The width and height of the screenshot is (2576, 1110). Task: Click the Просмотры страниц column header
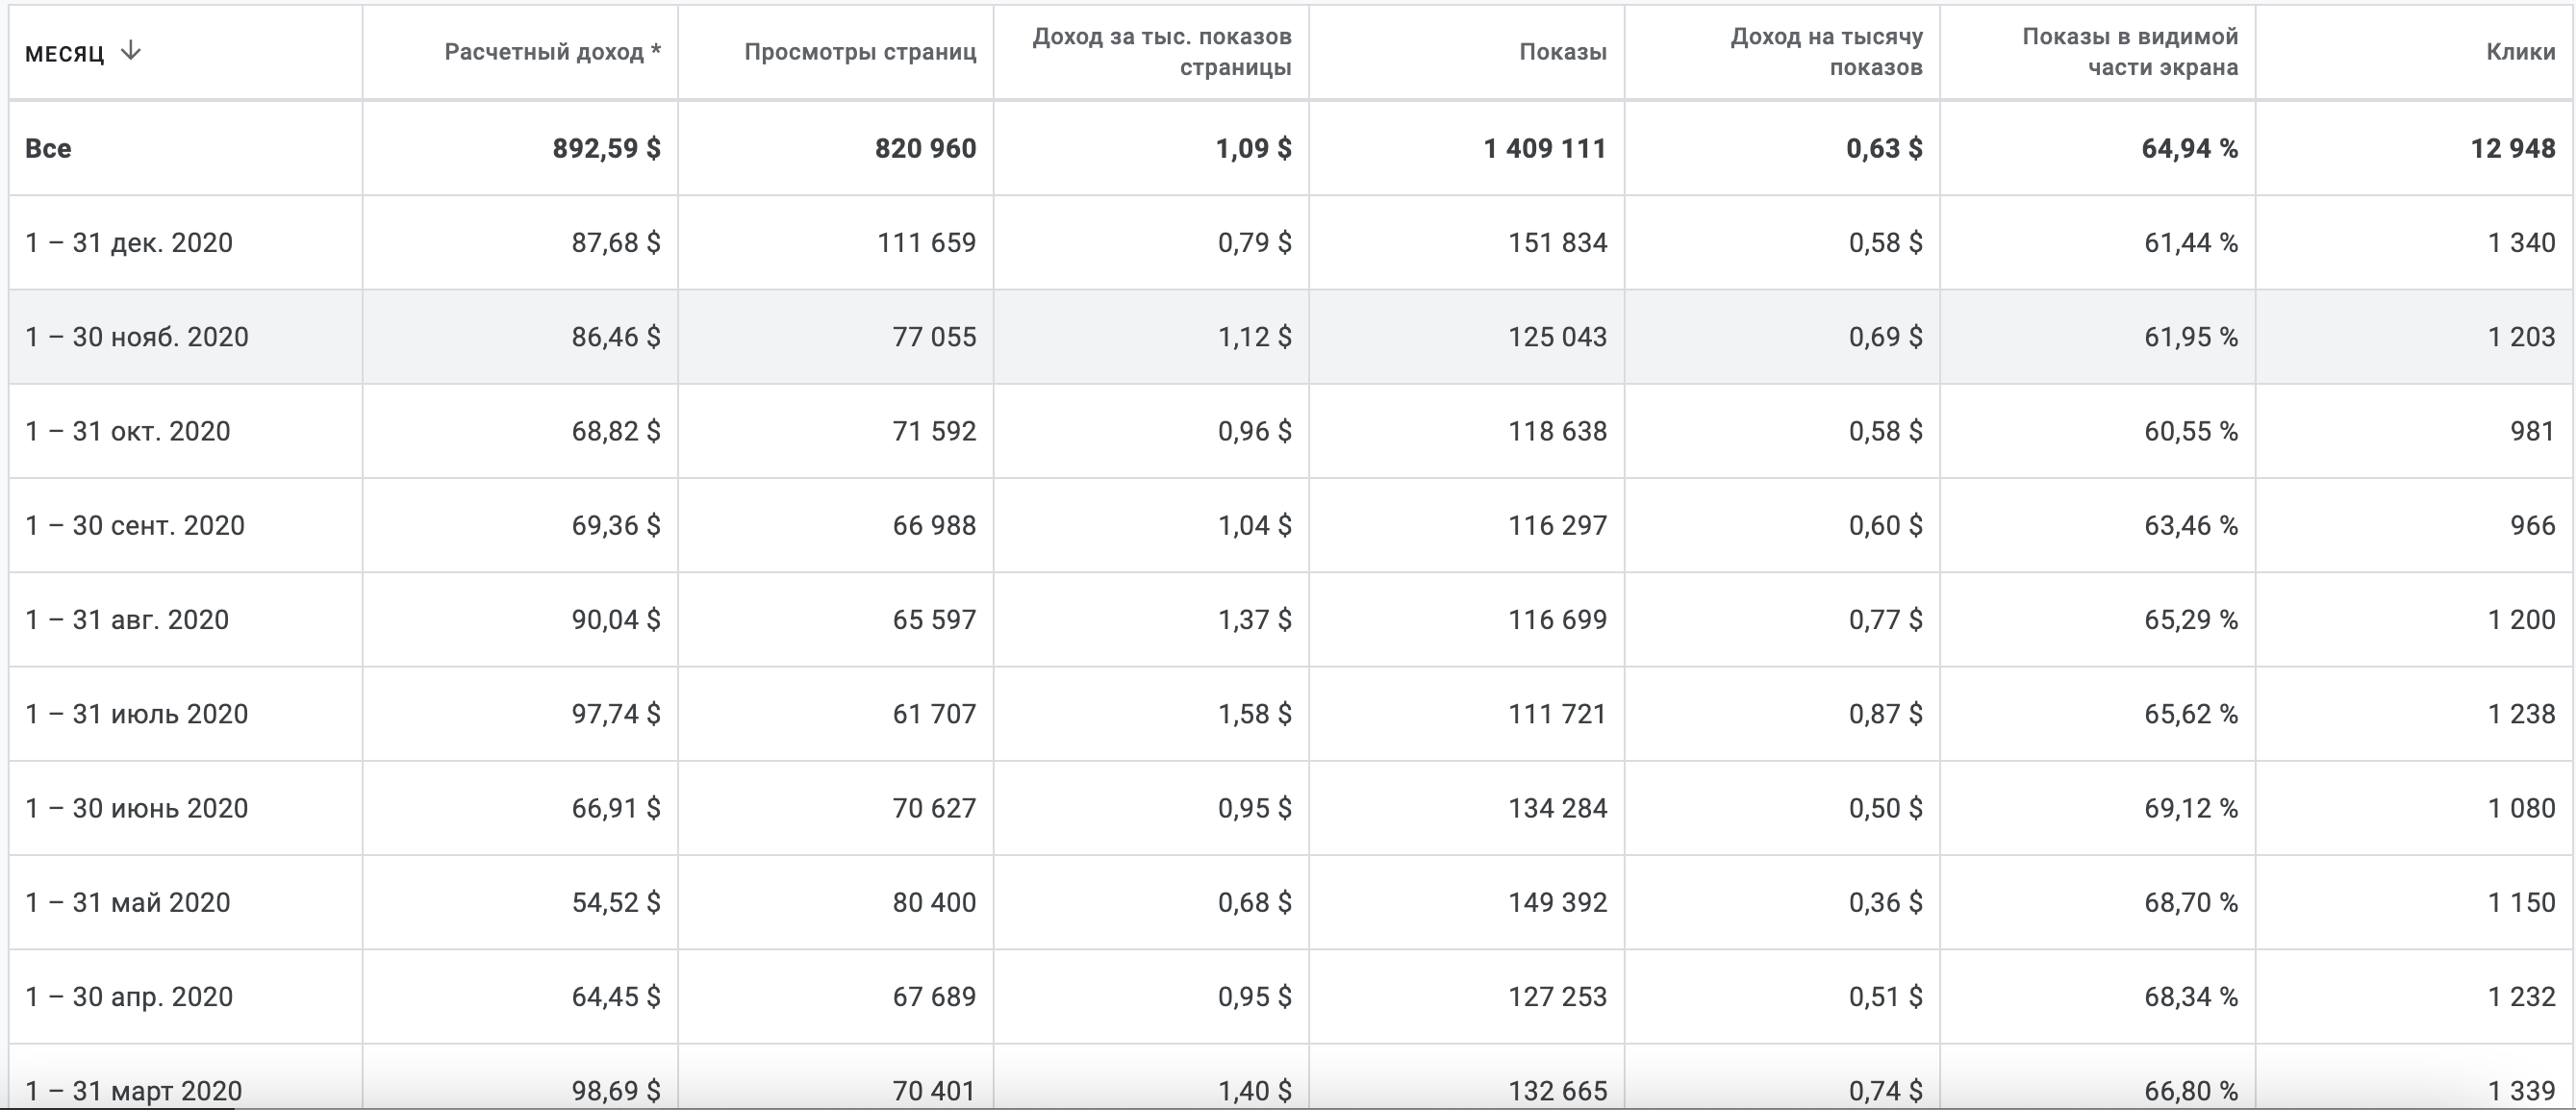click(859, 52)
